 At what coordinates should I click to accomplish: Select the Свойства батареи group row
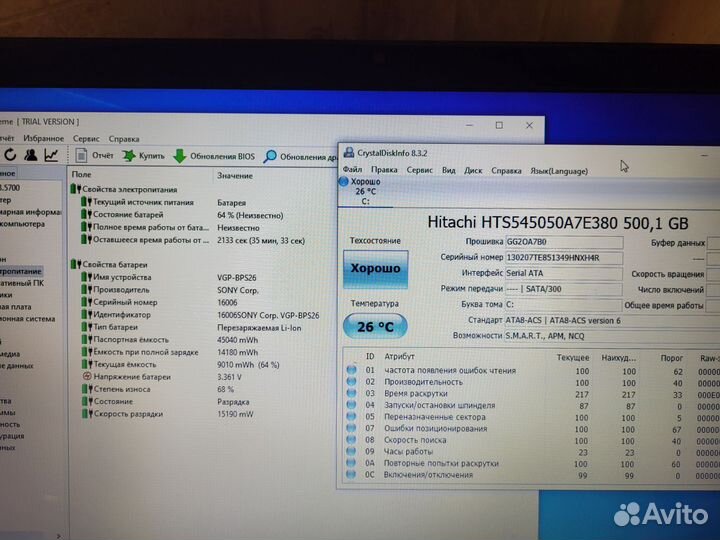109,264
